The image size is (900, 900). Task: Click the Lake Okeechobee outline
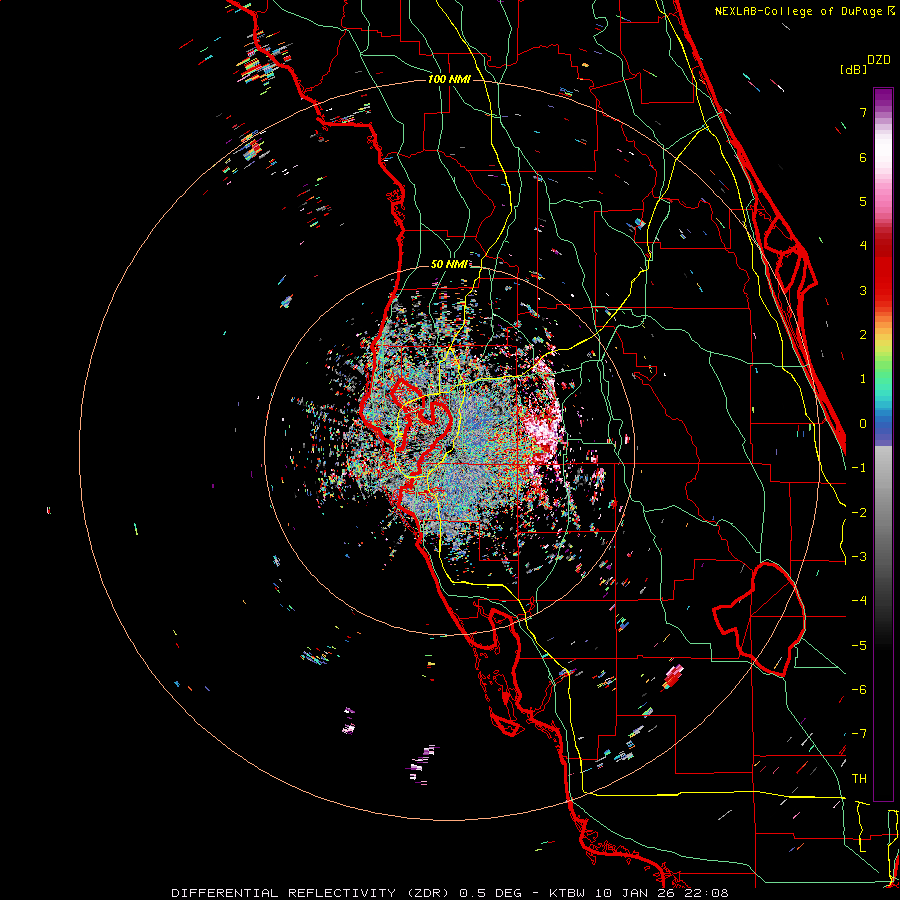pyautogui.click(x=758, y=619)
